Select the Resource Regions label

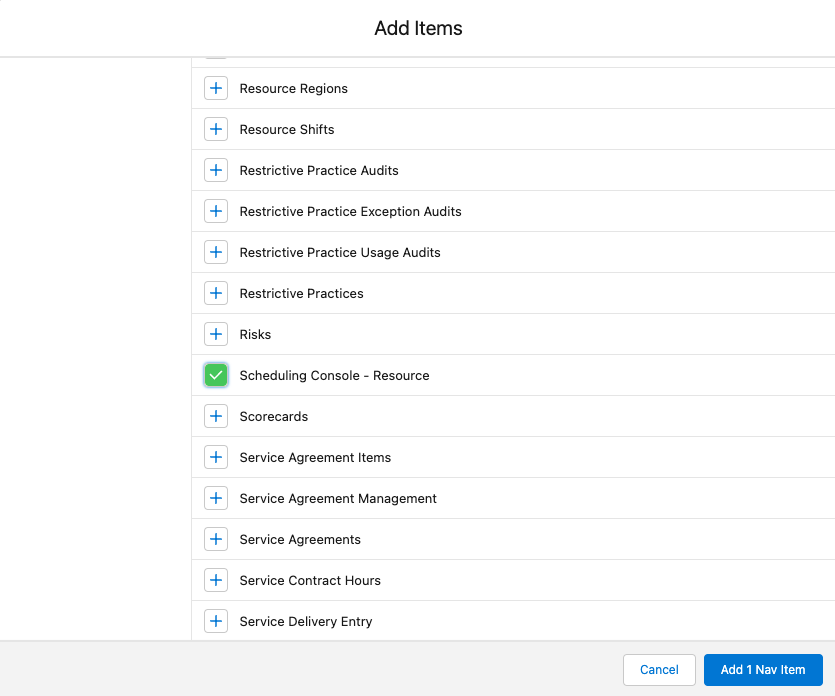pyautogui.click(x=293, y=88)
